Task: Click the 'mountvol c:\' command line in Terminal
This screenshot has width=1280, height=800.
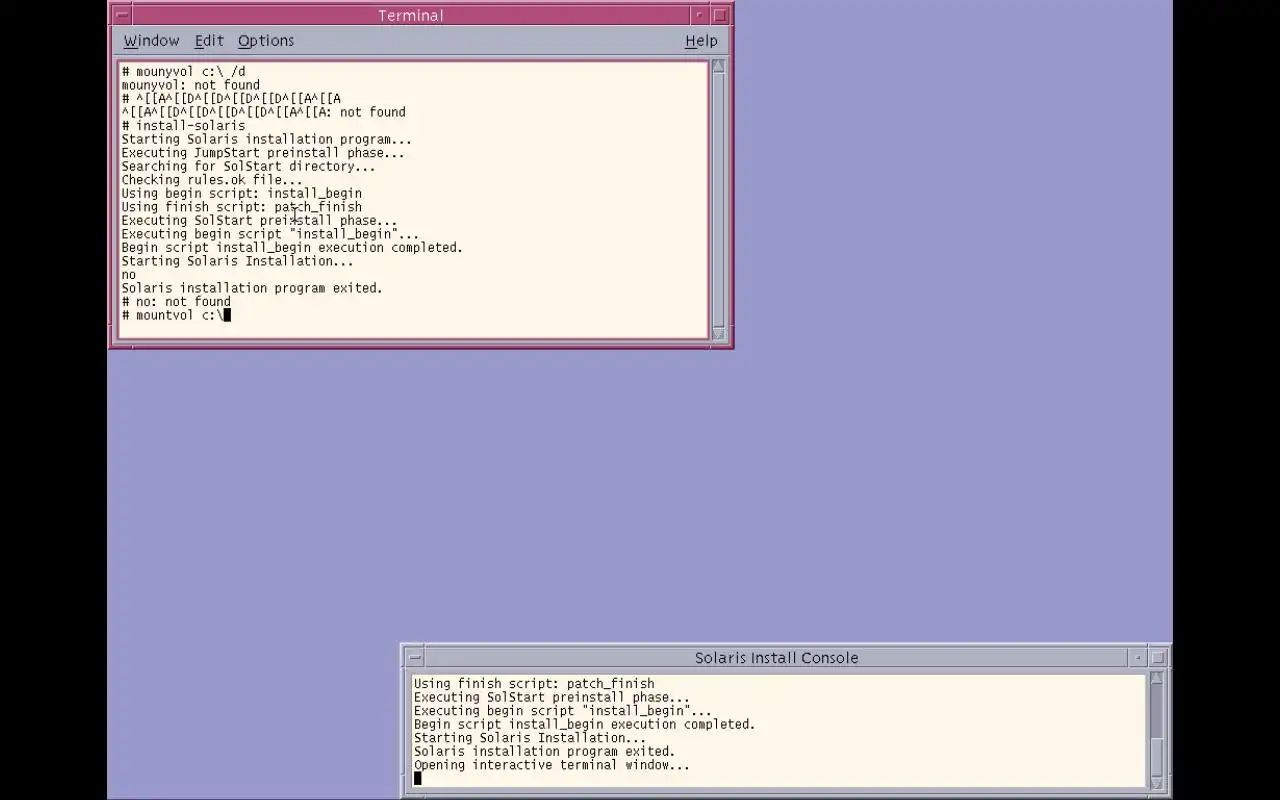Action: tap(176, 315)
